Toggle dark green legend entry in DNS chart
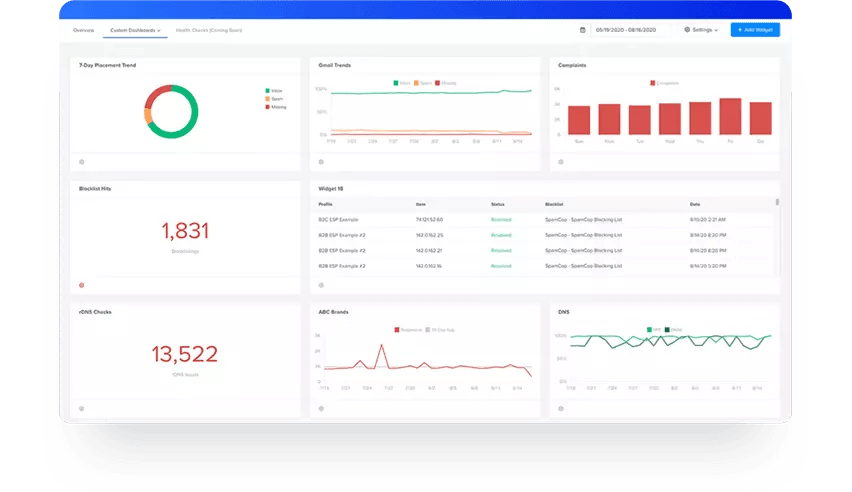Viewport: 852px width, 492px height. (674, 330)
